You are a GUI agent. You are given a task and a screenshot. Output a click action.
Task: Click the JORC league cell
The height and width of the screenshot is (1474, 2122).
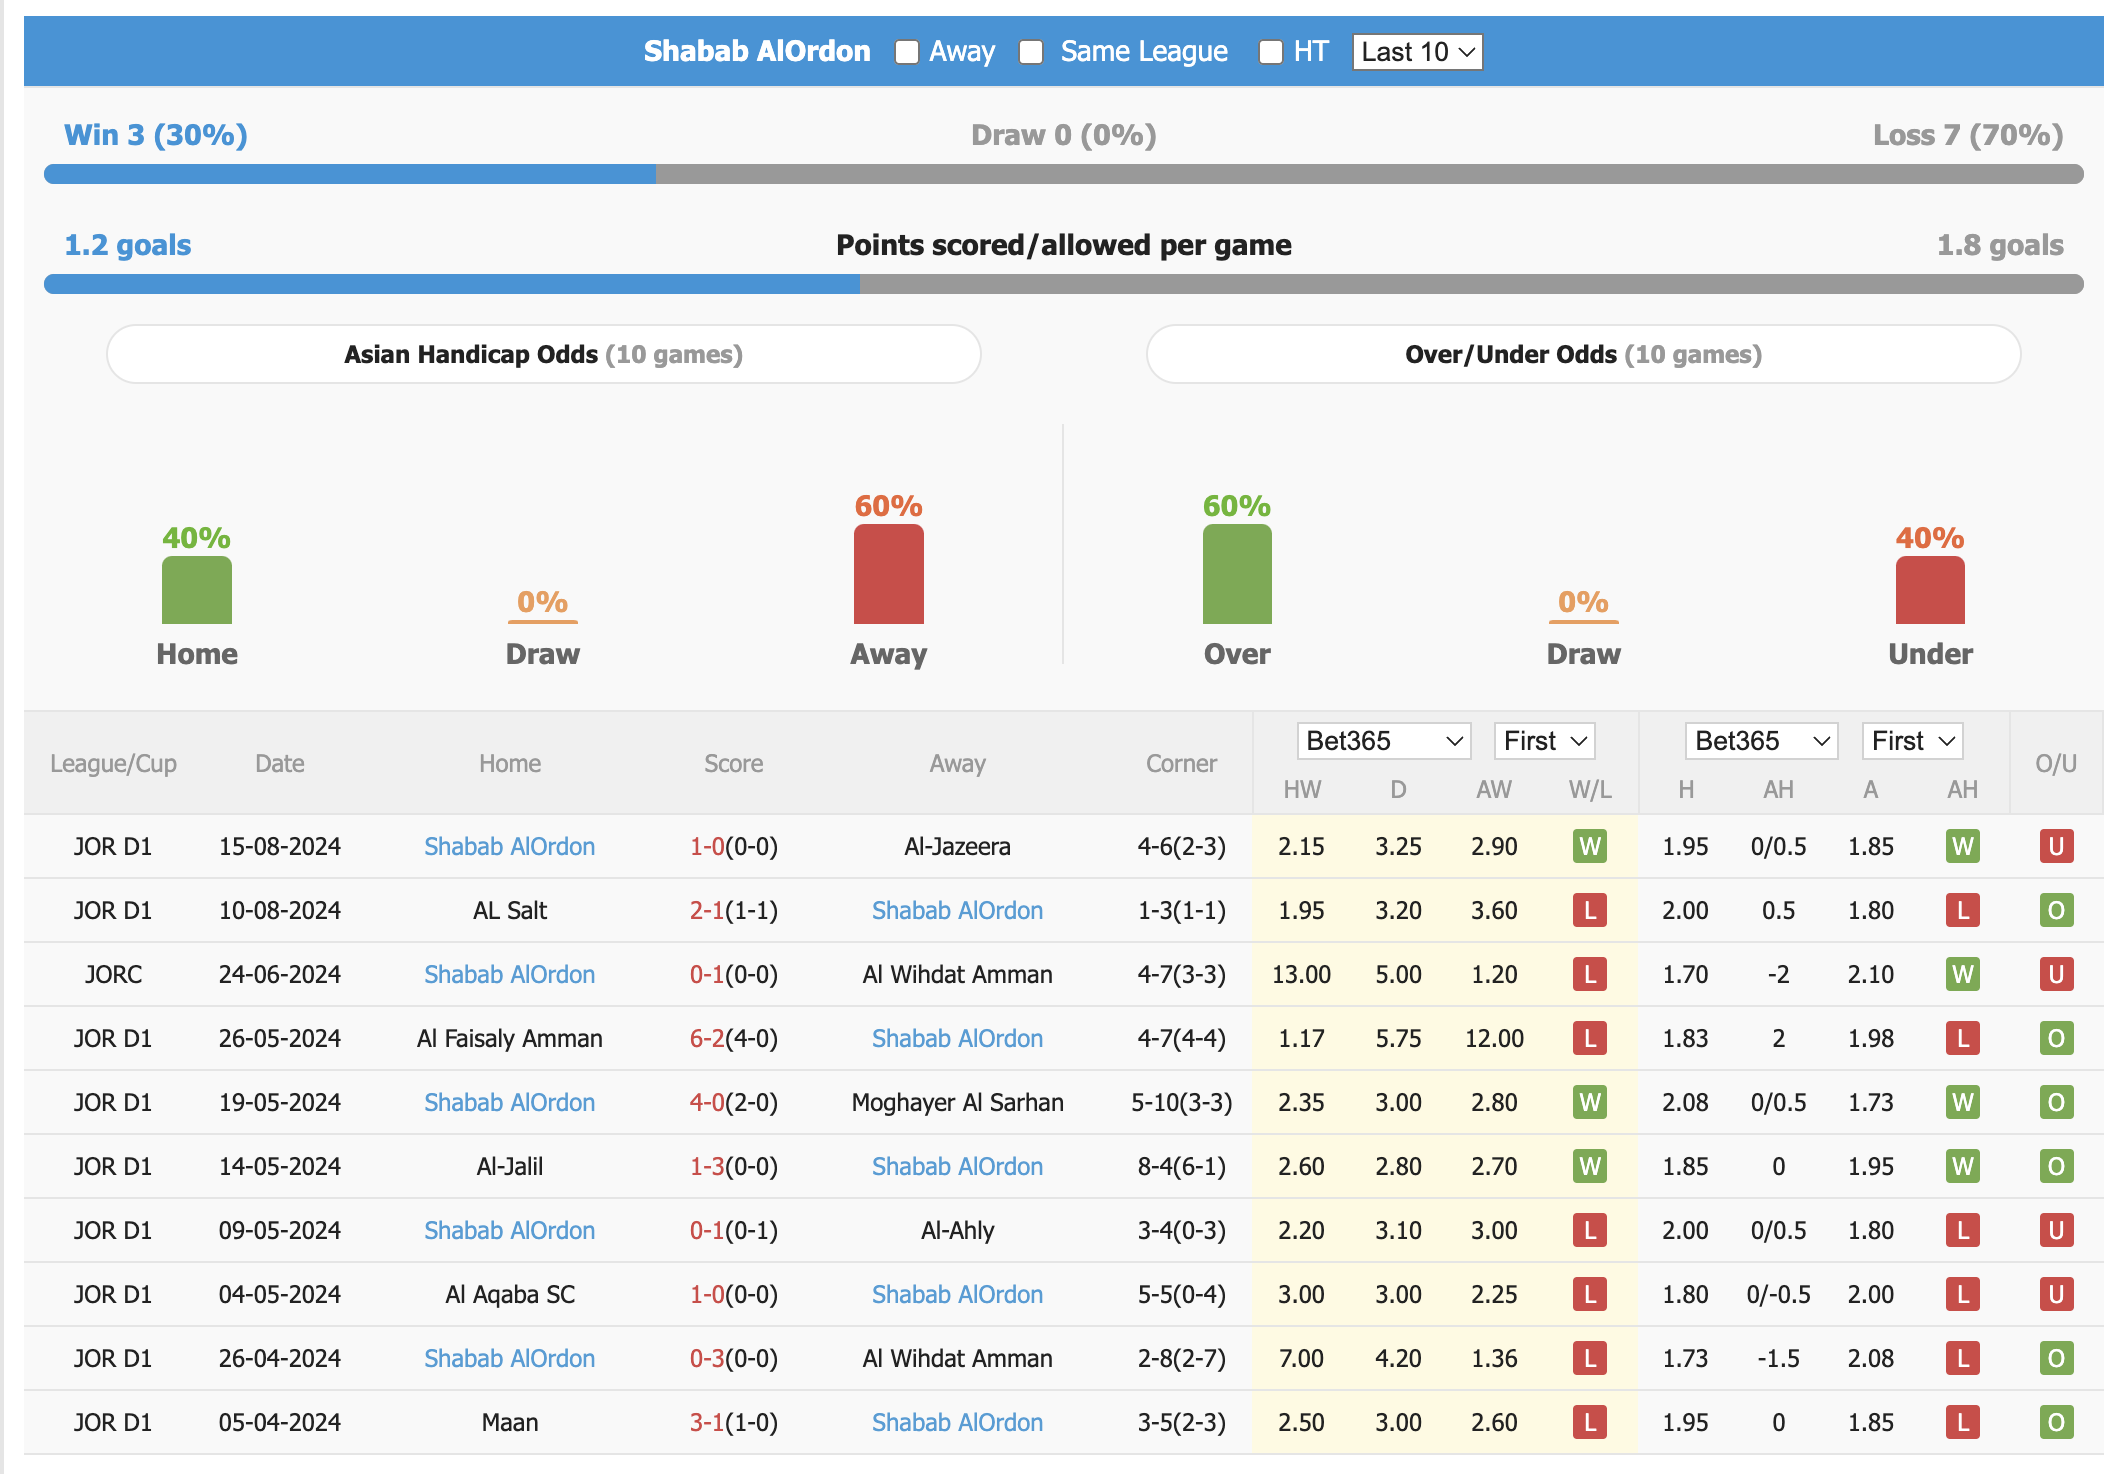[x=113, y=974]
